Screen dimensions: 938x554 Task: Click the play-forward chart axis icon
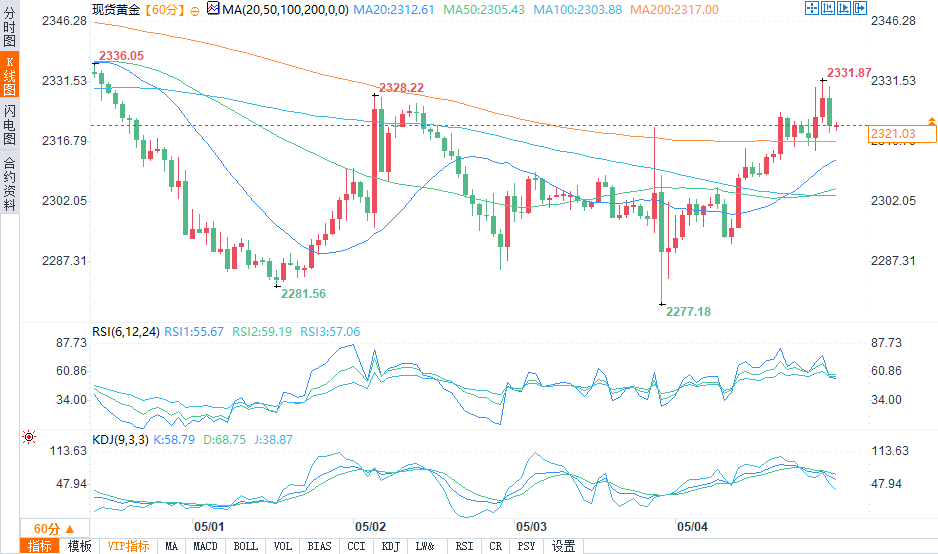pos(844,8)
